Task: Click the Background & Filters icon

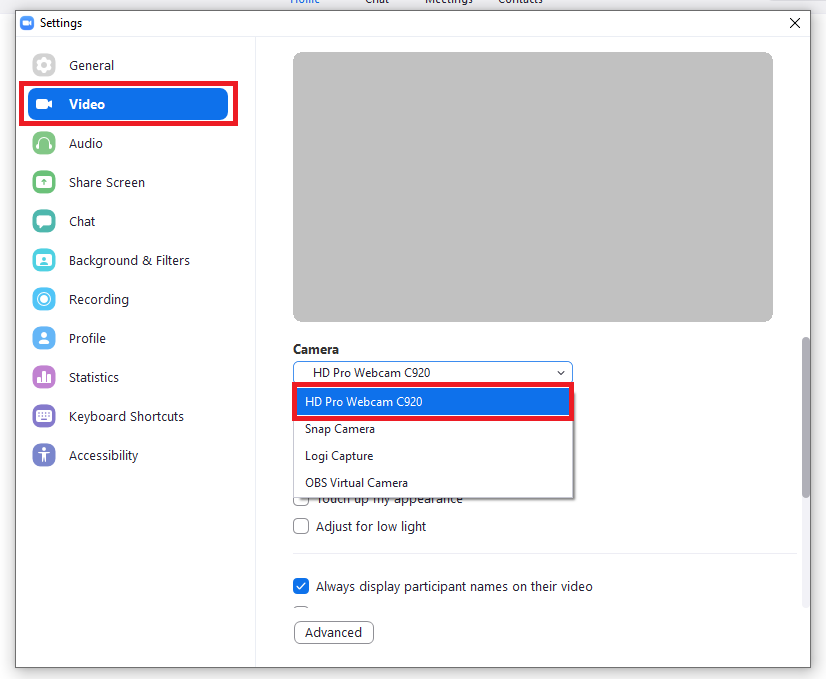Action: coord(44,260)
